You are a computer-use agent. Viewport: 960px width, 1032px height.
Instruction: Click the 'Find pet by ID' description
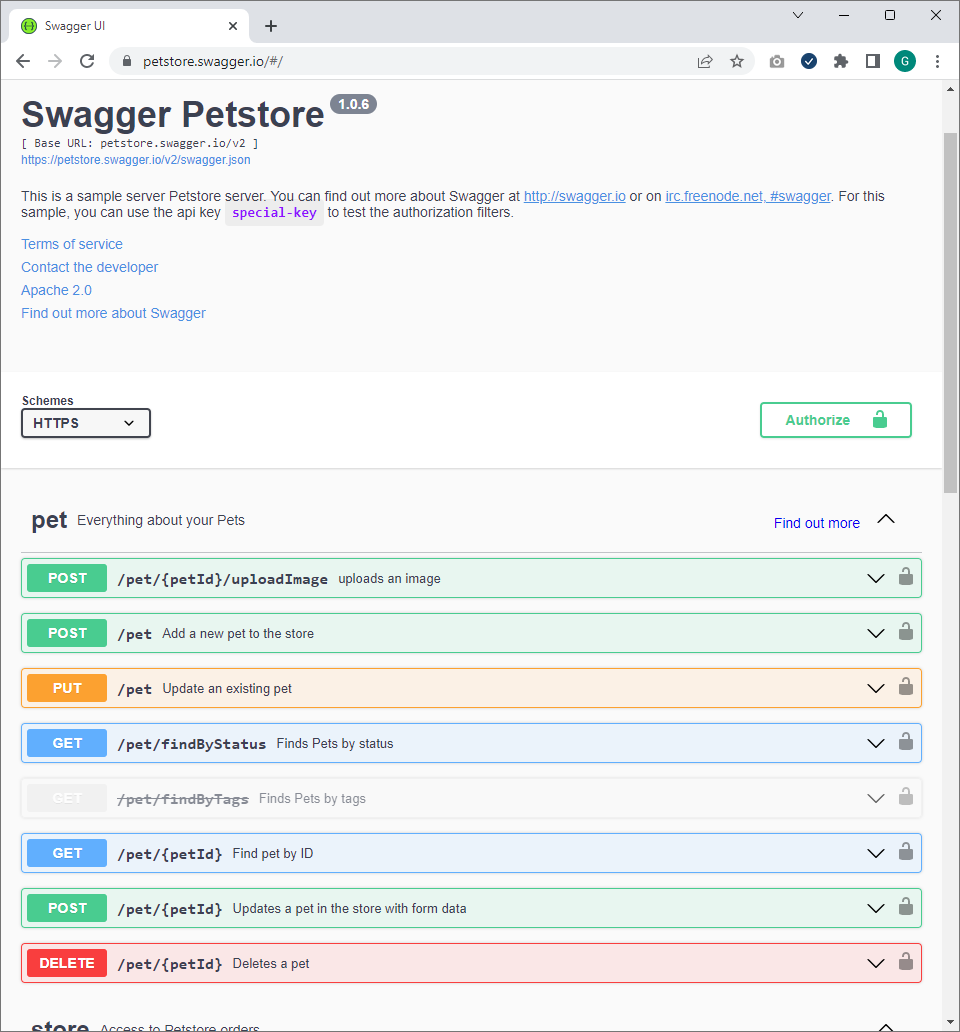coord(272,854)
